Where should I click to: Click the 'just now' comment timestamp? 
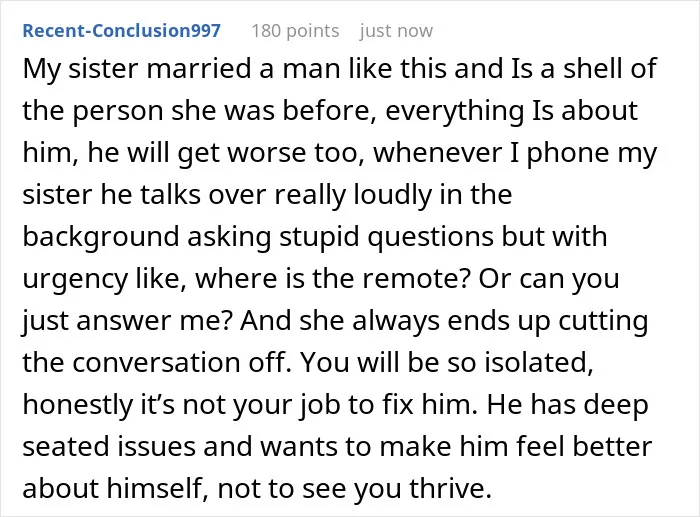point(396,31)
